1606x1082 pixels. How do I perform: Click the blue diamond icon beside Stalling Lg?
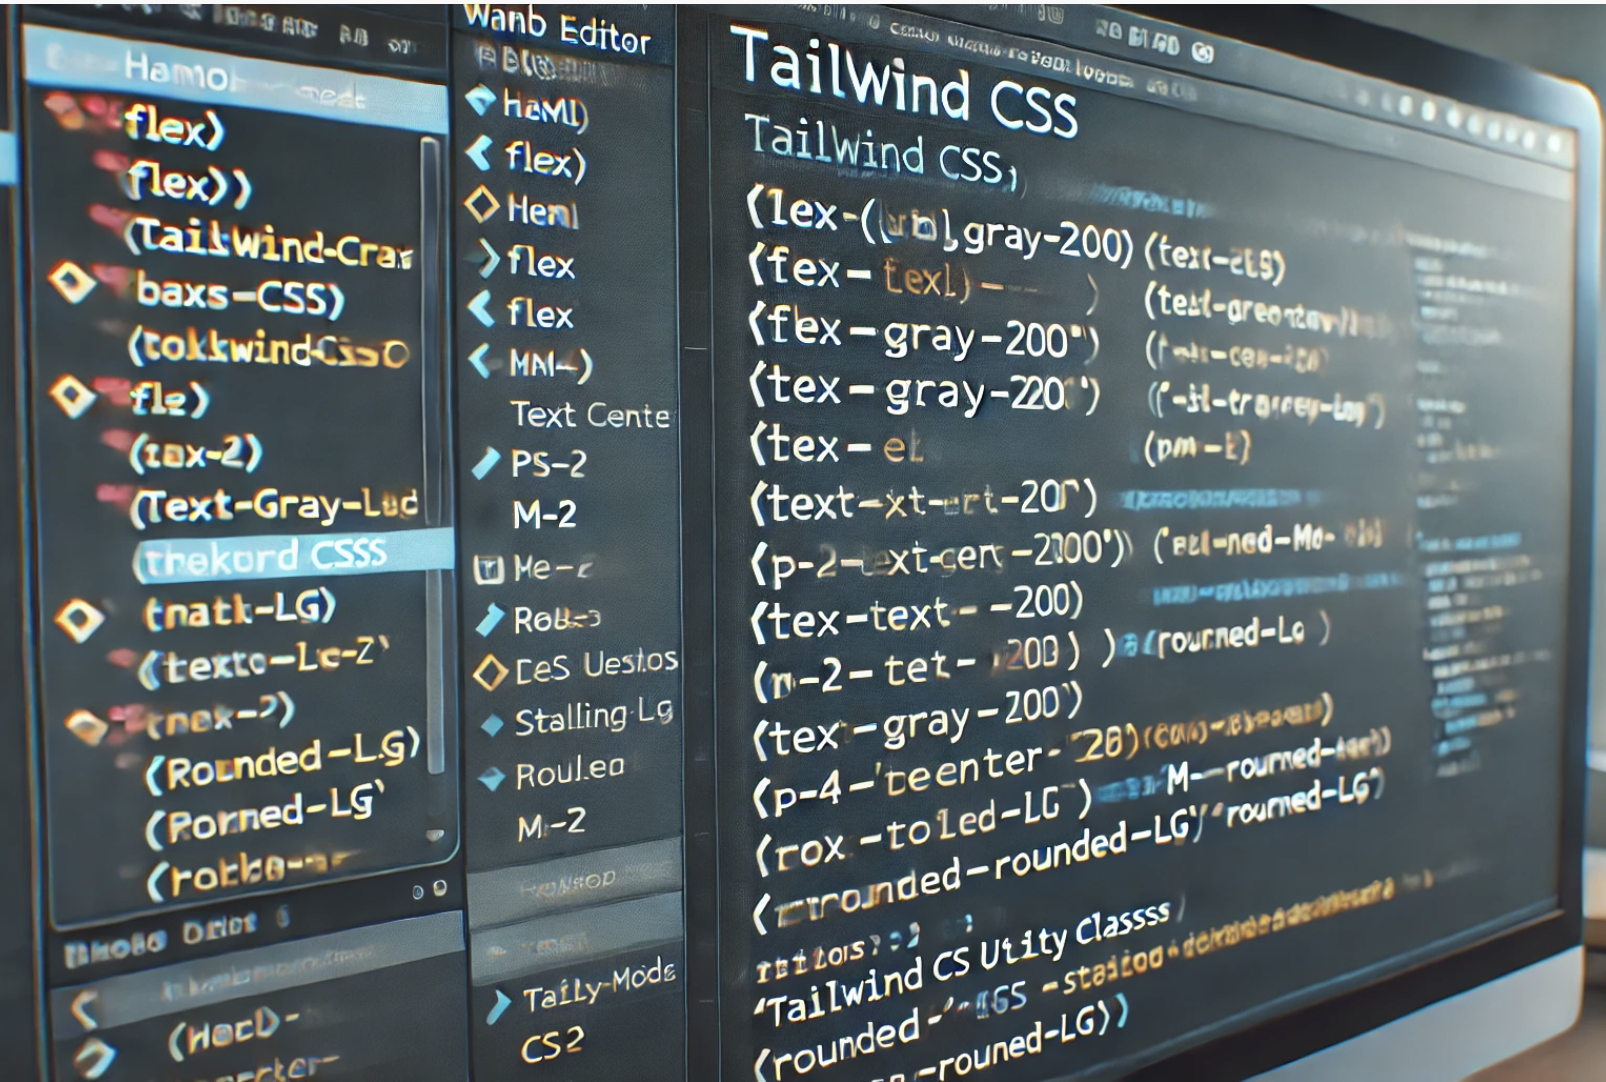[492, 725]
